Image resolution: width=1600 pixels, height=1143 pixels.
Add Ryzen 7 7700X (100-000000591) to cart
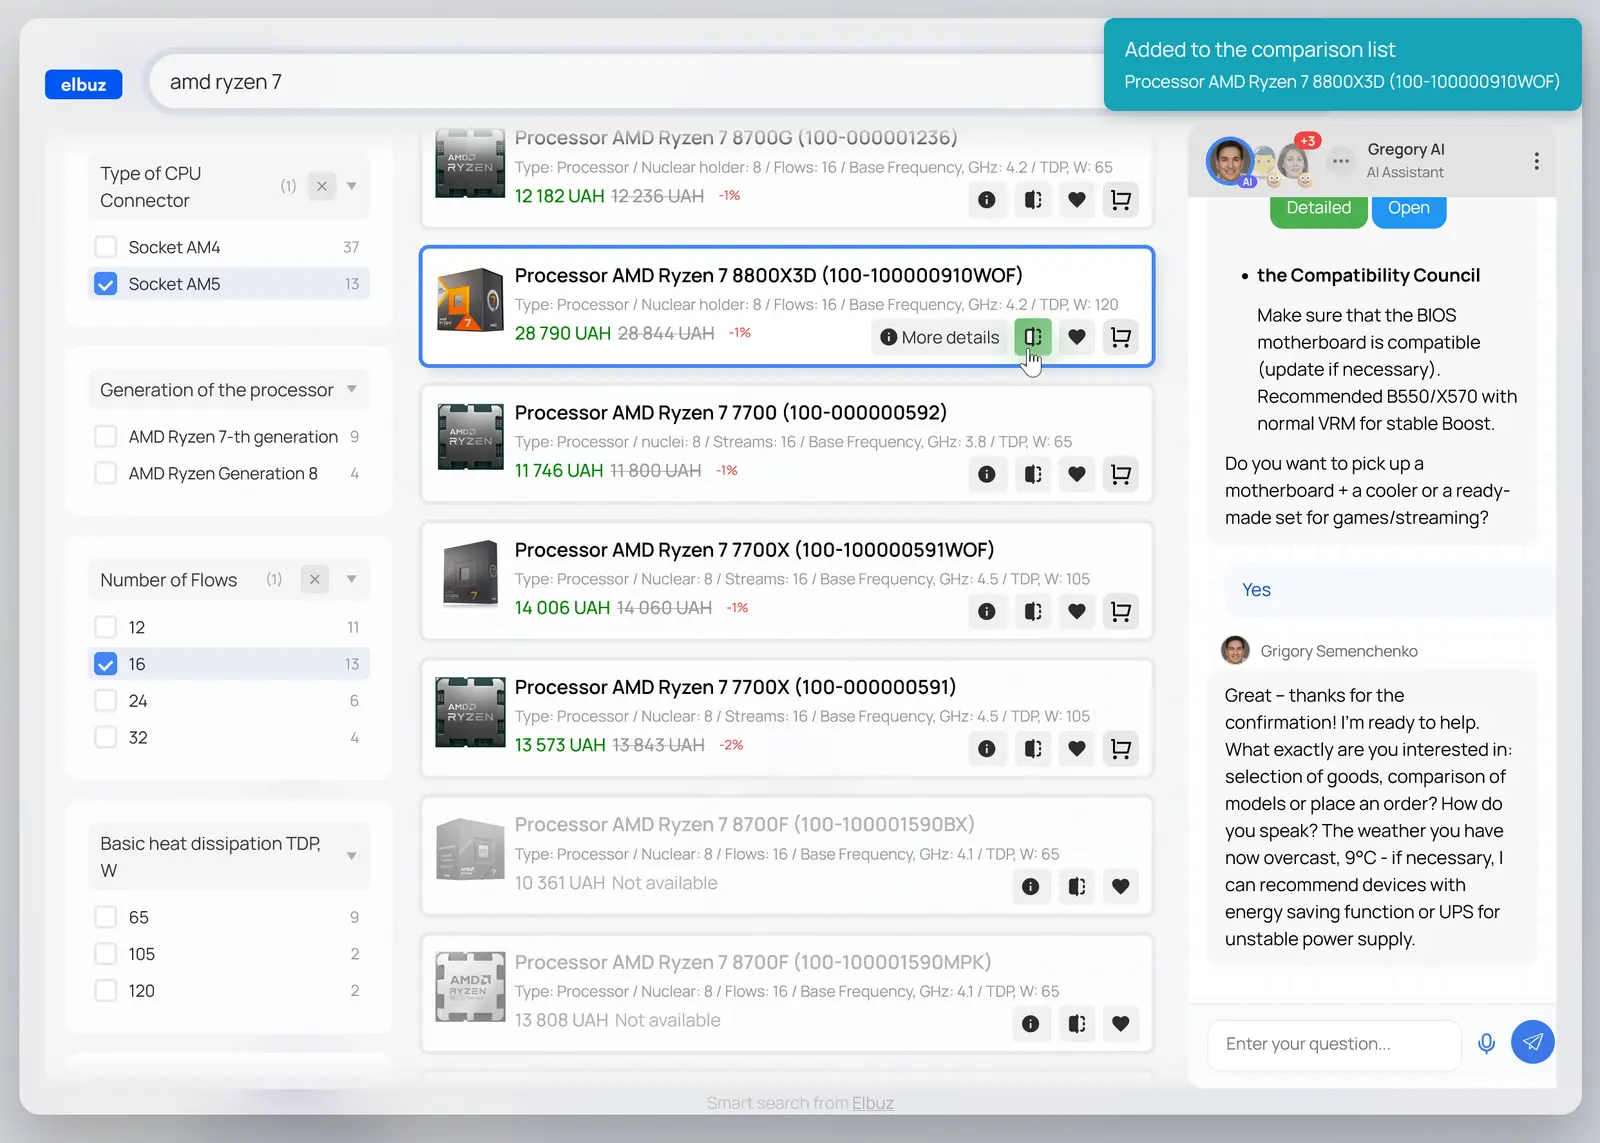click(x=1121, y=748)
